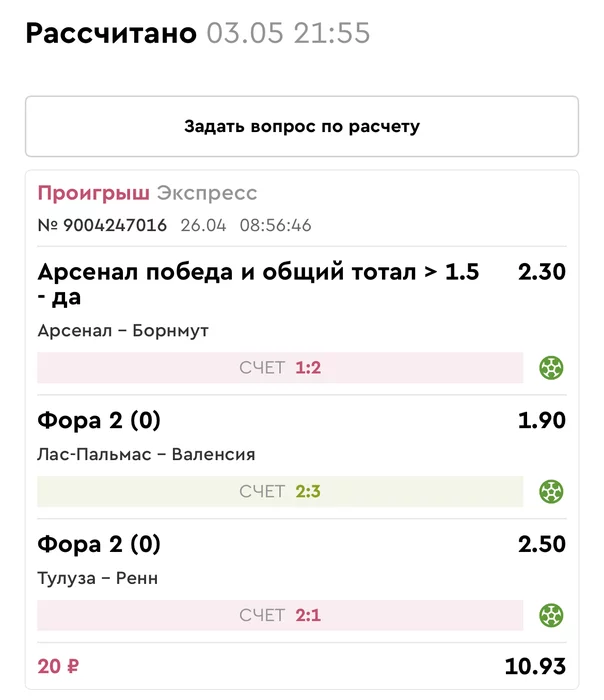Image resolution: width=604 pixels, height=700 pixels.
Task: Select the pink score bar showing 2:1
Action: (x=280, y=615)
